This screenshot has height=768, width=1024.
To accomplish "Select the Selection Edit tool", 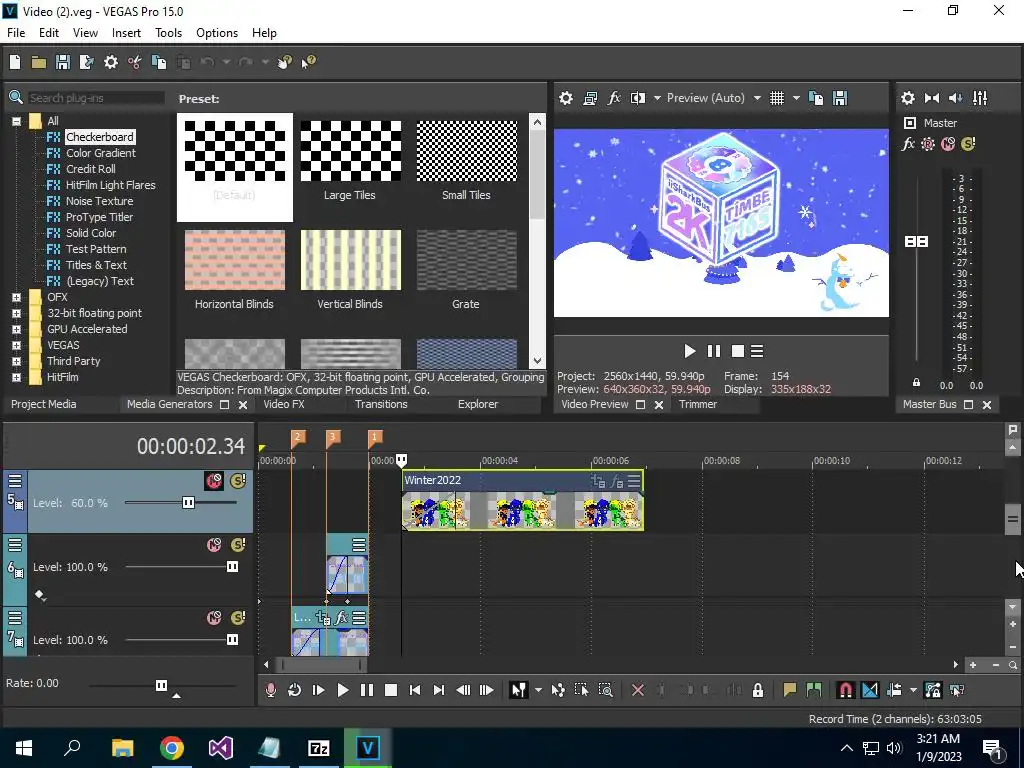I will click(581, 690).
